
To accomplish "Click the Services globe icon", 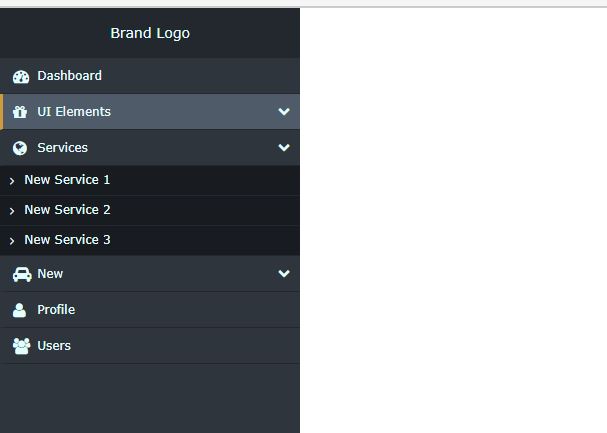I will (x=20, y=148).
